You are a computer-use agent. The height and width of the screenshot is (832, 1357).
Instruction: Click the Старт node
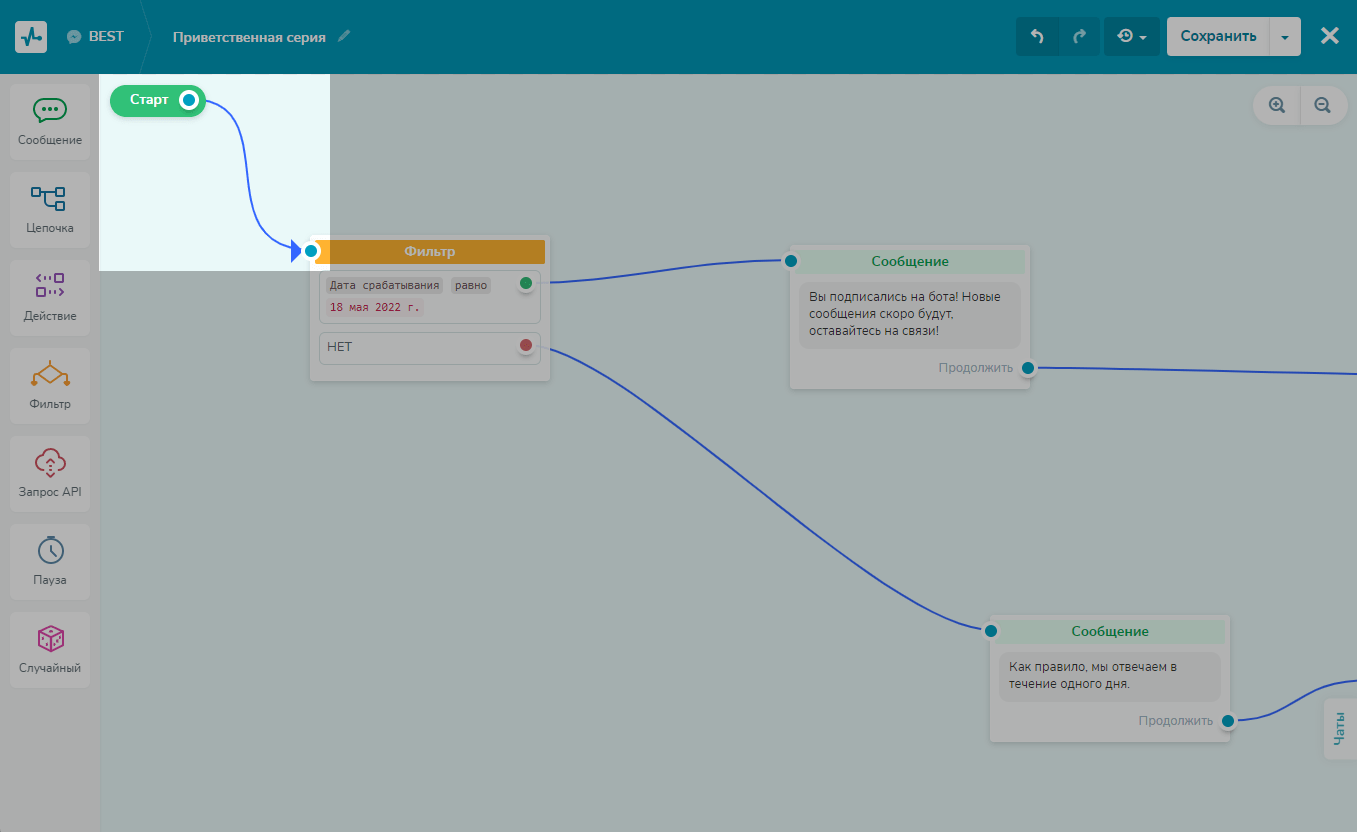[x=150, y=100]
